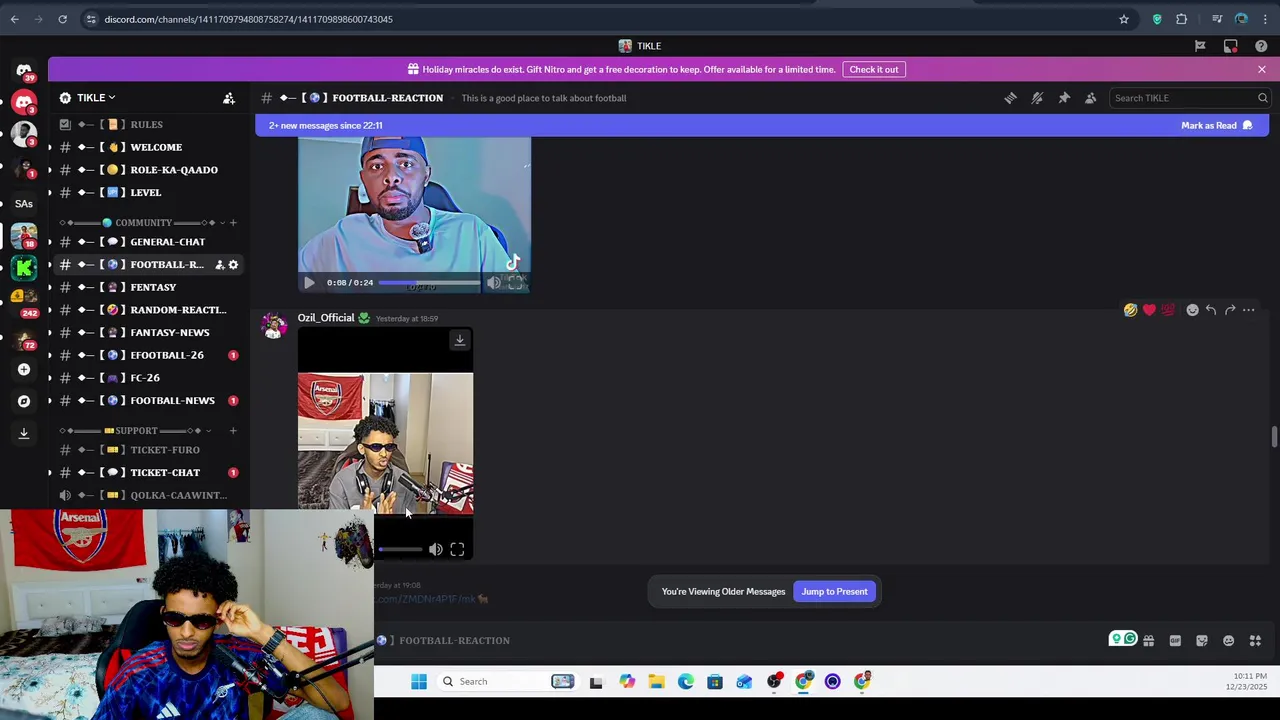Screen dimensions: 1280x720
Task: Open File Explorer from the taskbar
Action: pyautogui.click(x=656, y=682)
